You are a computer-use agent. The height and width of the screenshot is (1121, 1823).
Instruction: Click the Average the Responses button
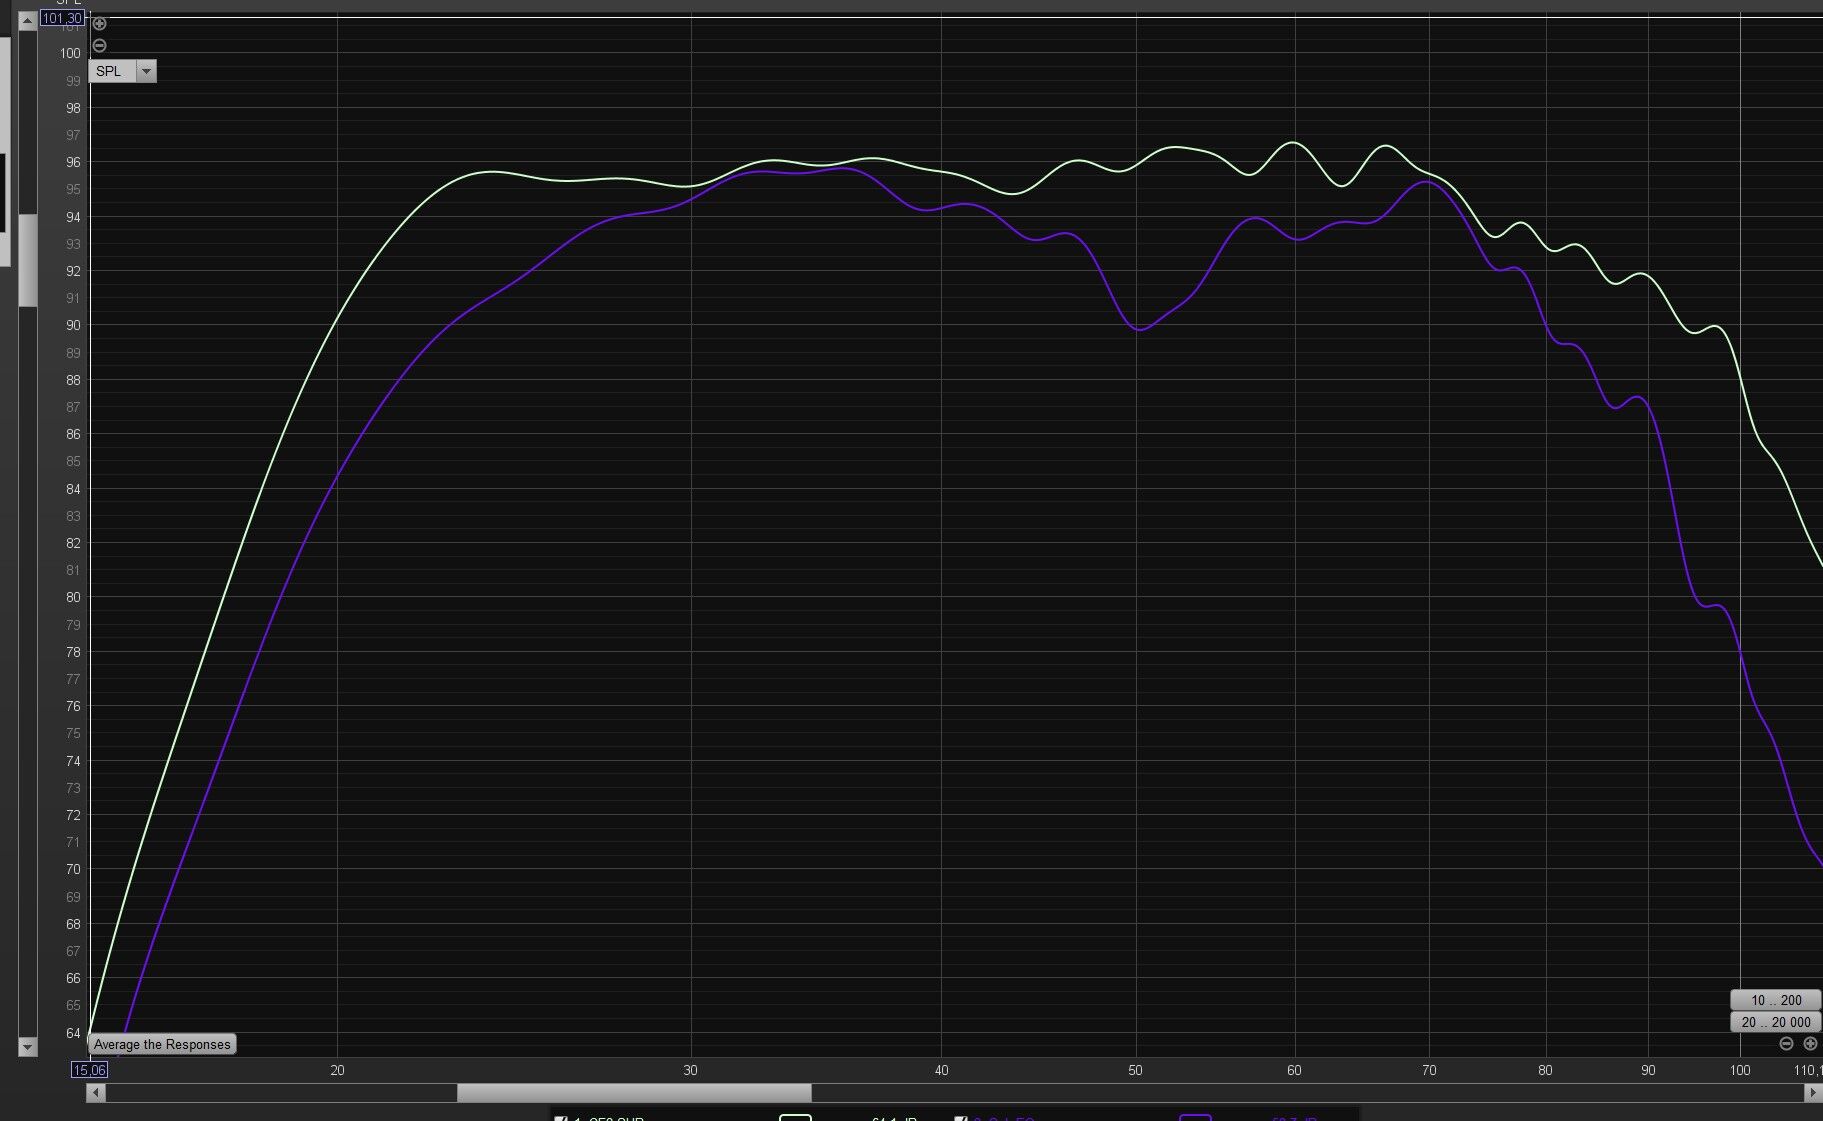(162, 1044)
